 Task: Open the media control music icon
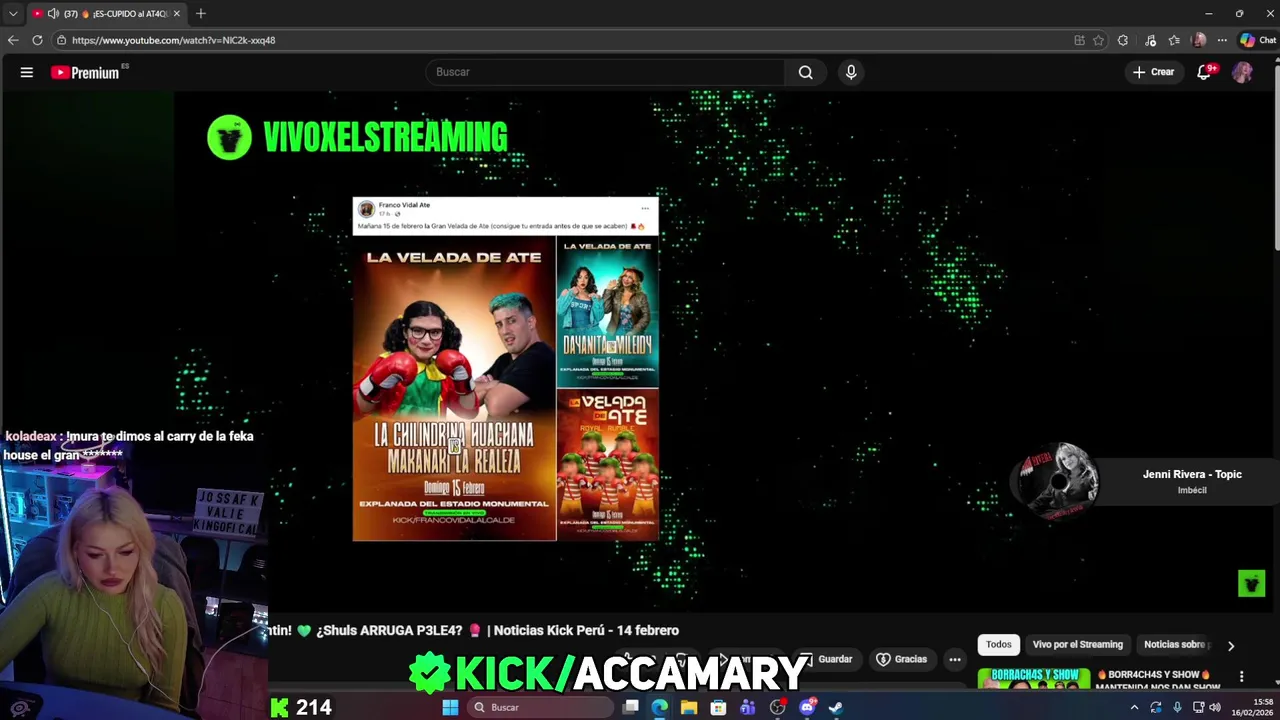tap(1151, 40)
